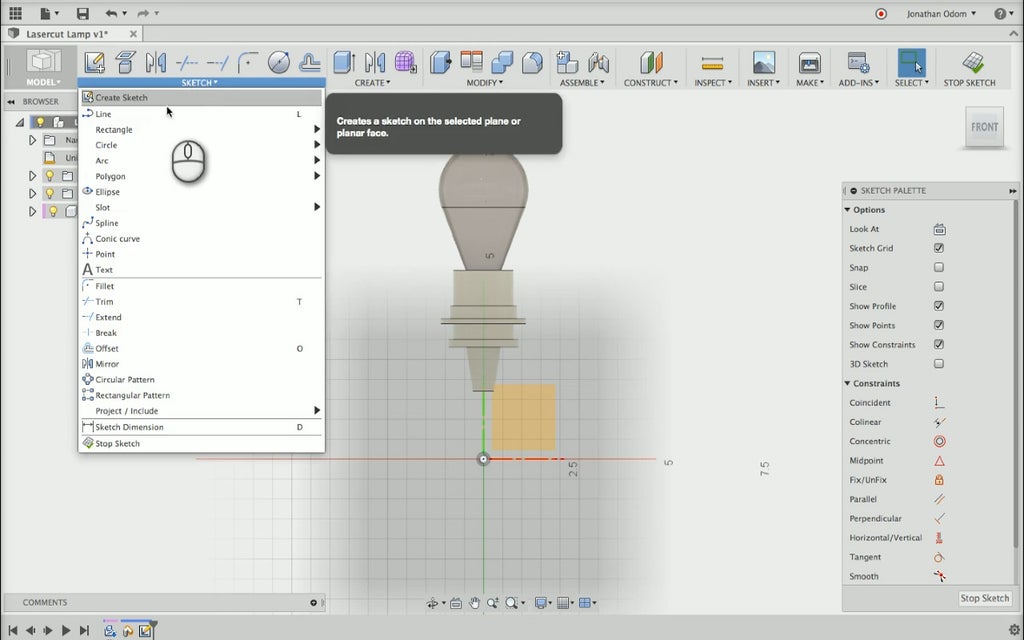Screen dimensions: 1024x640
Task: Click the Fix/UnFix lock icon
Action: (939, 480)
